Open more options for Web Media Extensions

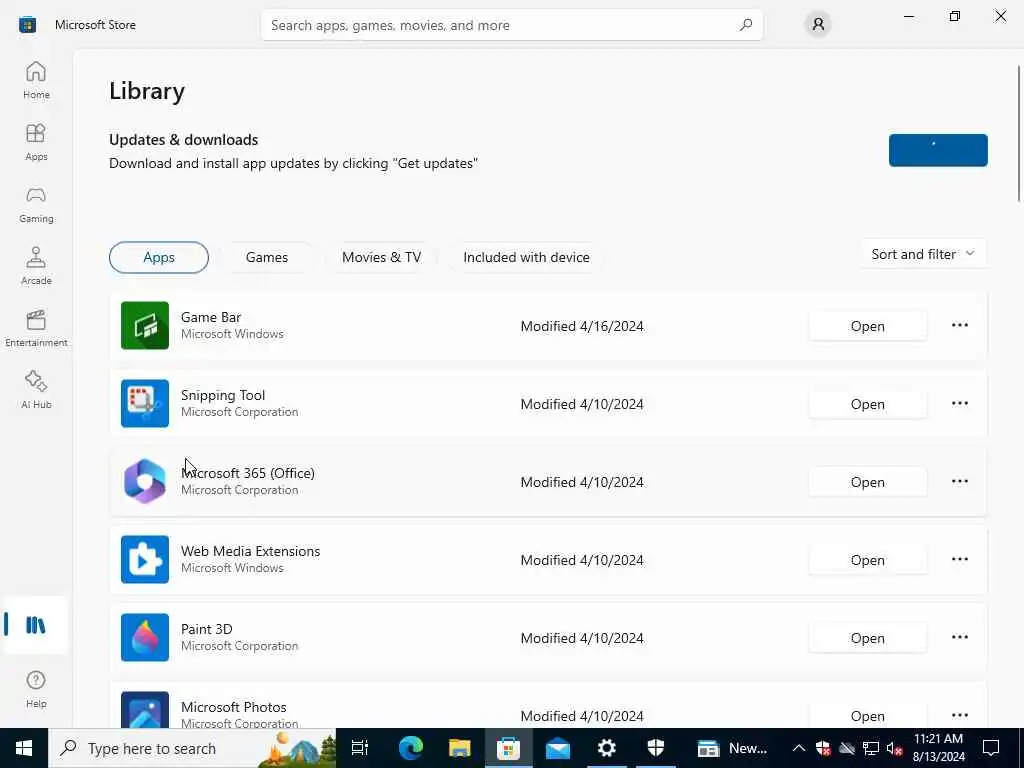pos(960,560)
